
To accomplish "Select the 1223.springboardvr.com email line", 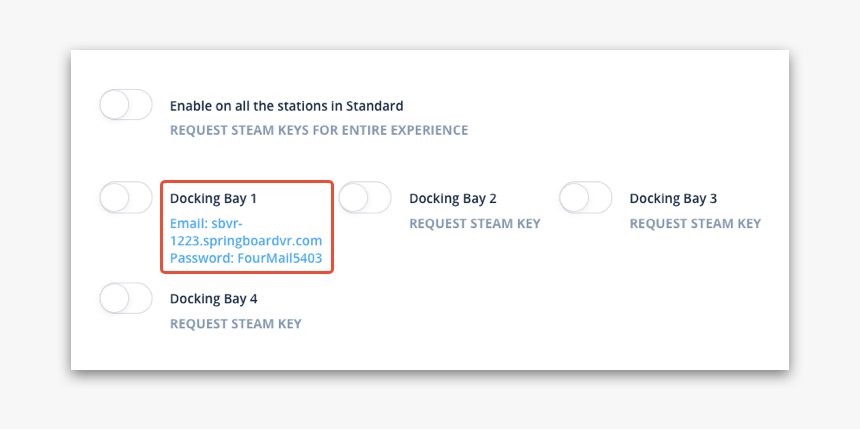I will (246, 241).
